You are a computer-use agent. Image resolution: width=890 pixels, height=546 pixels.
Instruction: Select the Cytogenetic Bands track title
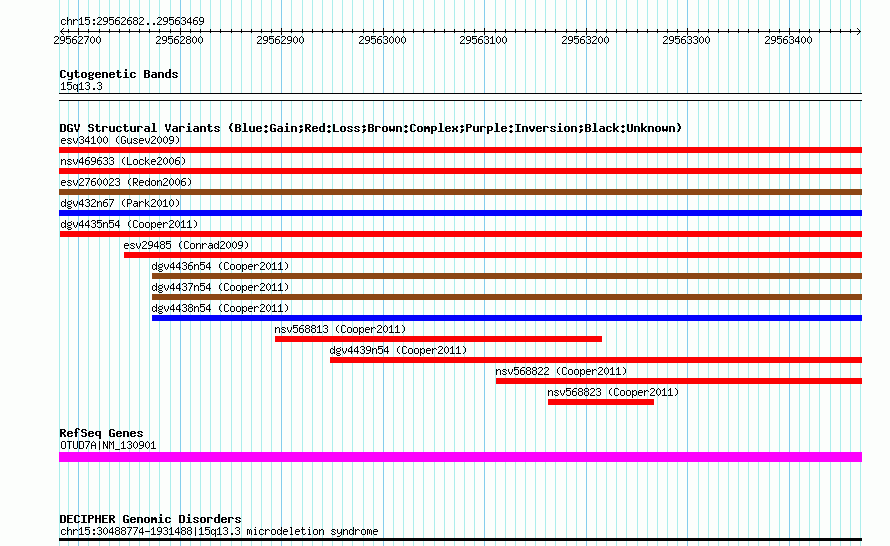119,74
